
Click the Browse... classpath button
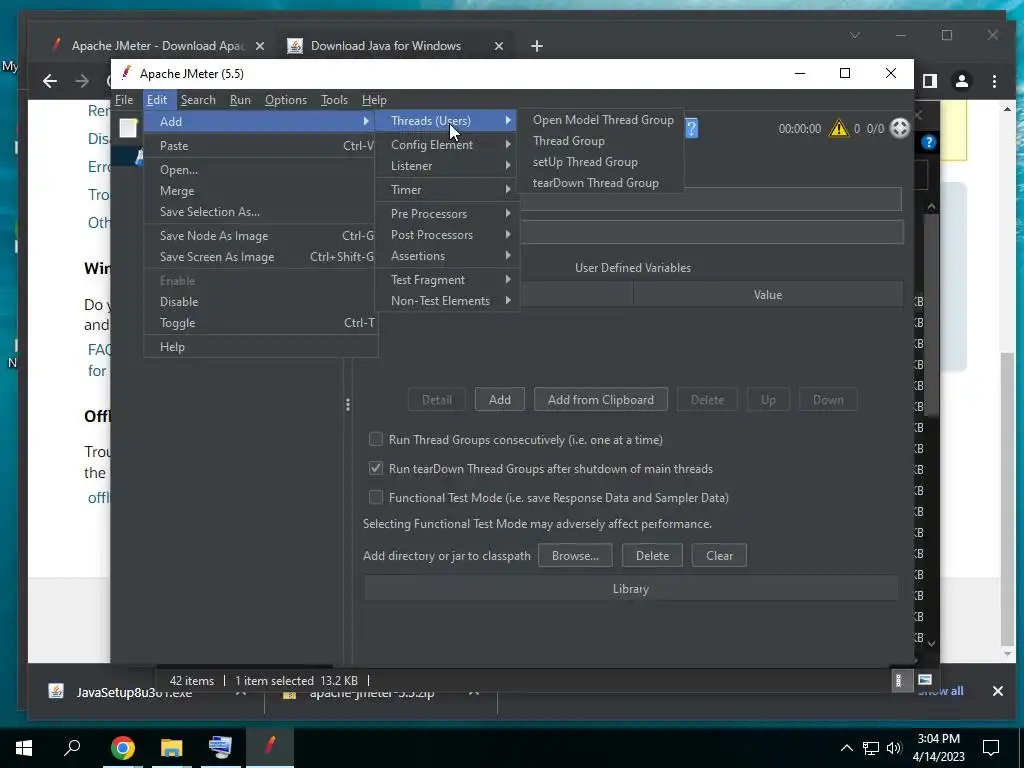pyautogui.click(x=575, y=556)
